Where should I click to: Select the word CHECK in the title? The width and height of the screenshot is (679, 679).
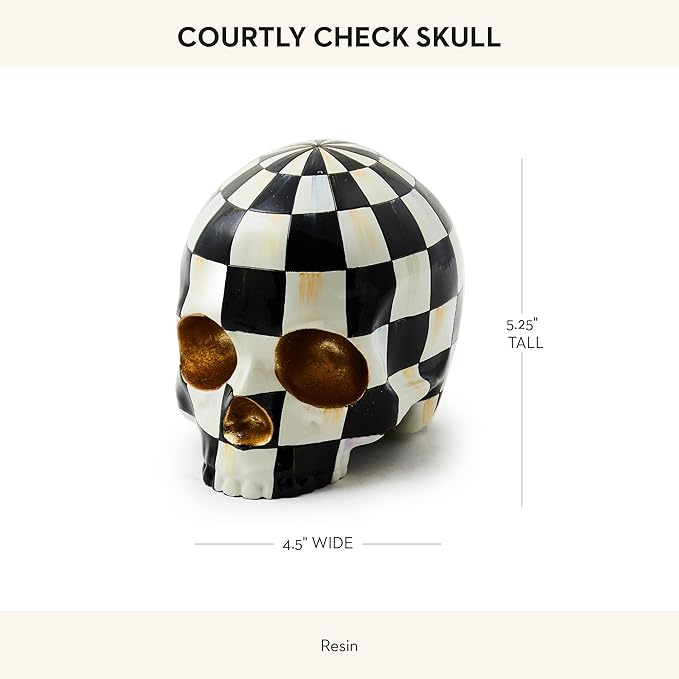point(361,37)
